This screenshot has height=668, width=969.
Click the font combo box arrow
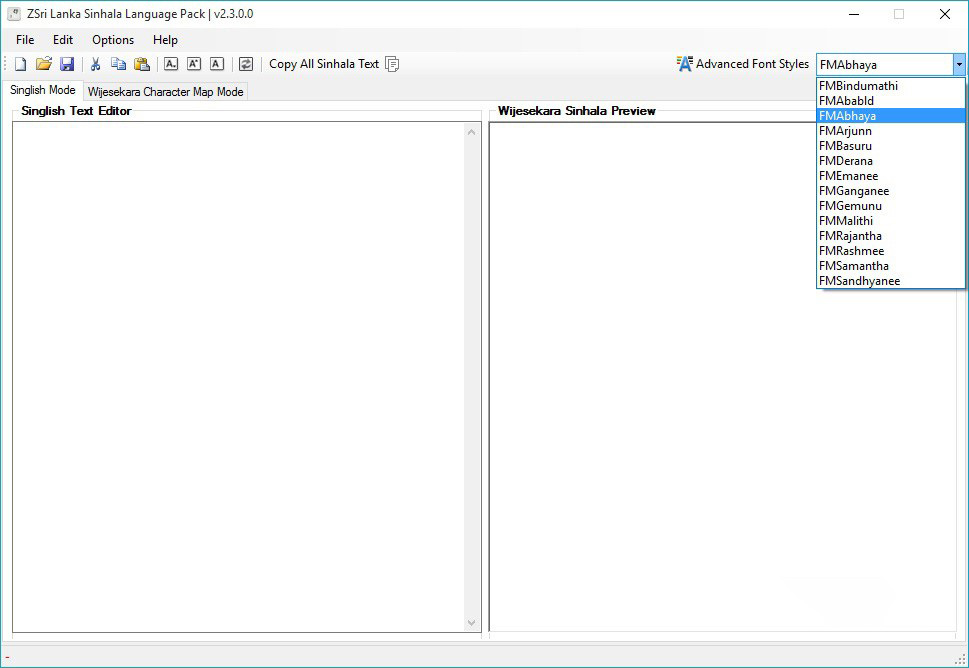(x=958, y=63)
